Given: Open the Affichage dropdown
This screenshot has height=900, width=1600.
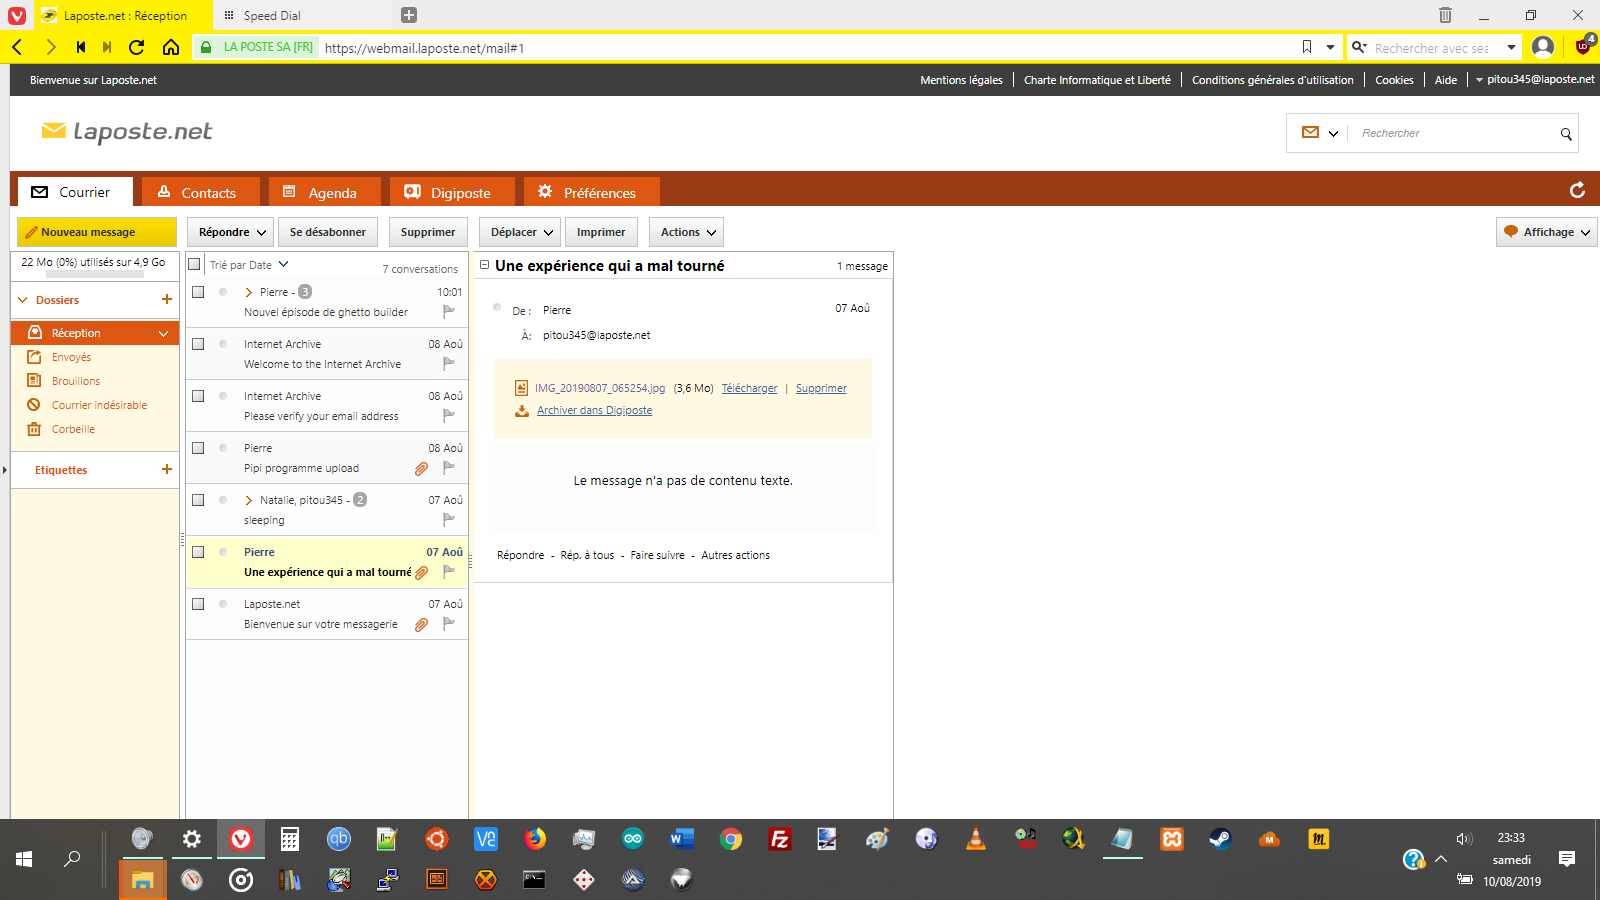Looking at the screenshot, I should [x=1547, y=232].
